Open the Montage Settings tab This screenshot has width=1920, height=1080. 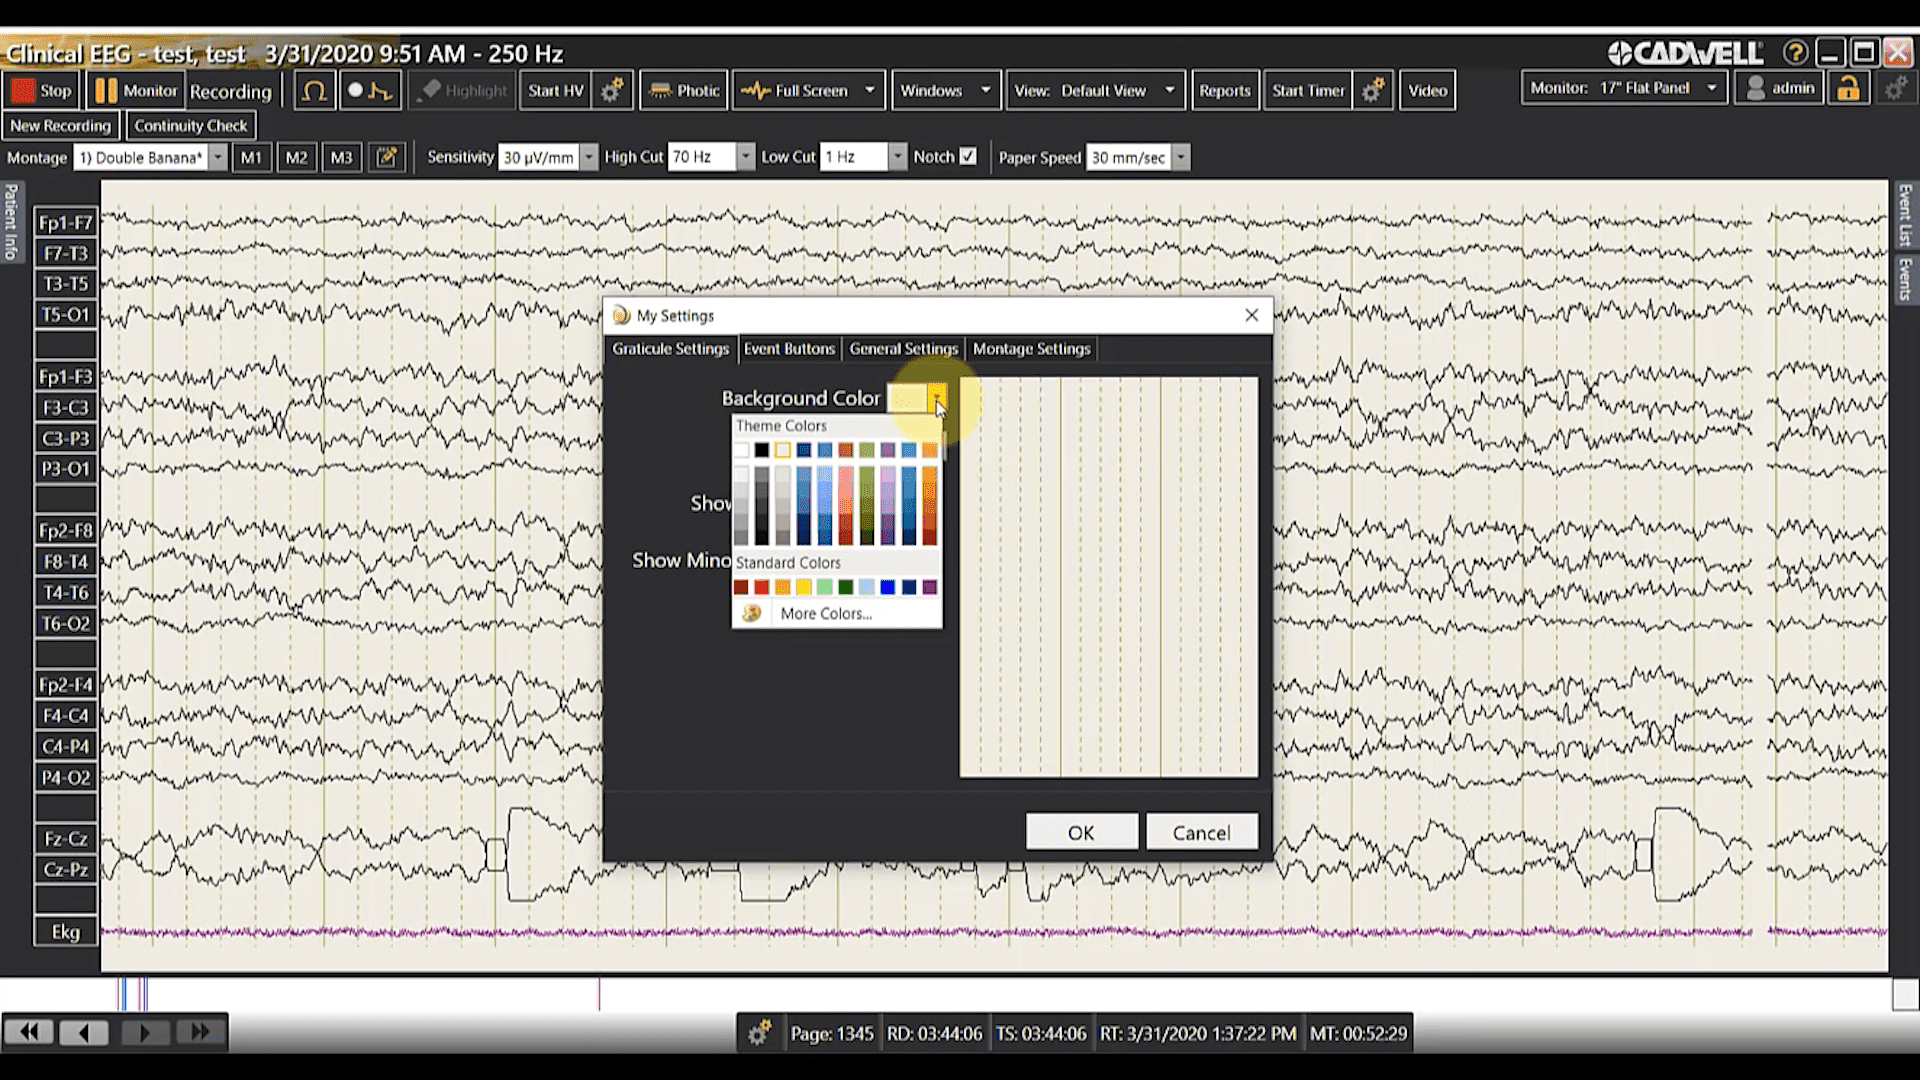pos(1031,349)
